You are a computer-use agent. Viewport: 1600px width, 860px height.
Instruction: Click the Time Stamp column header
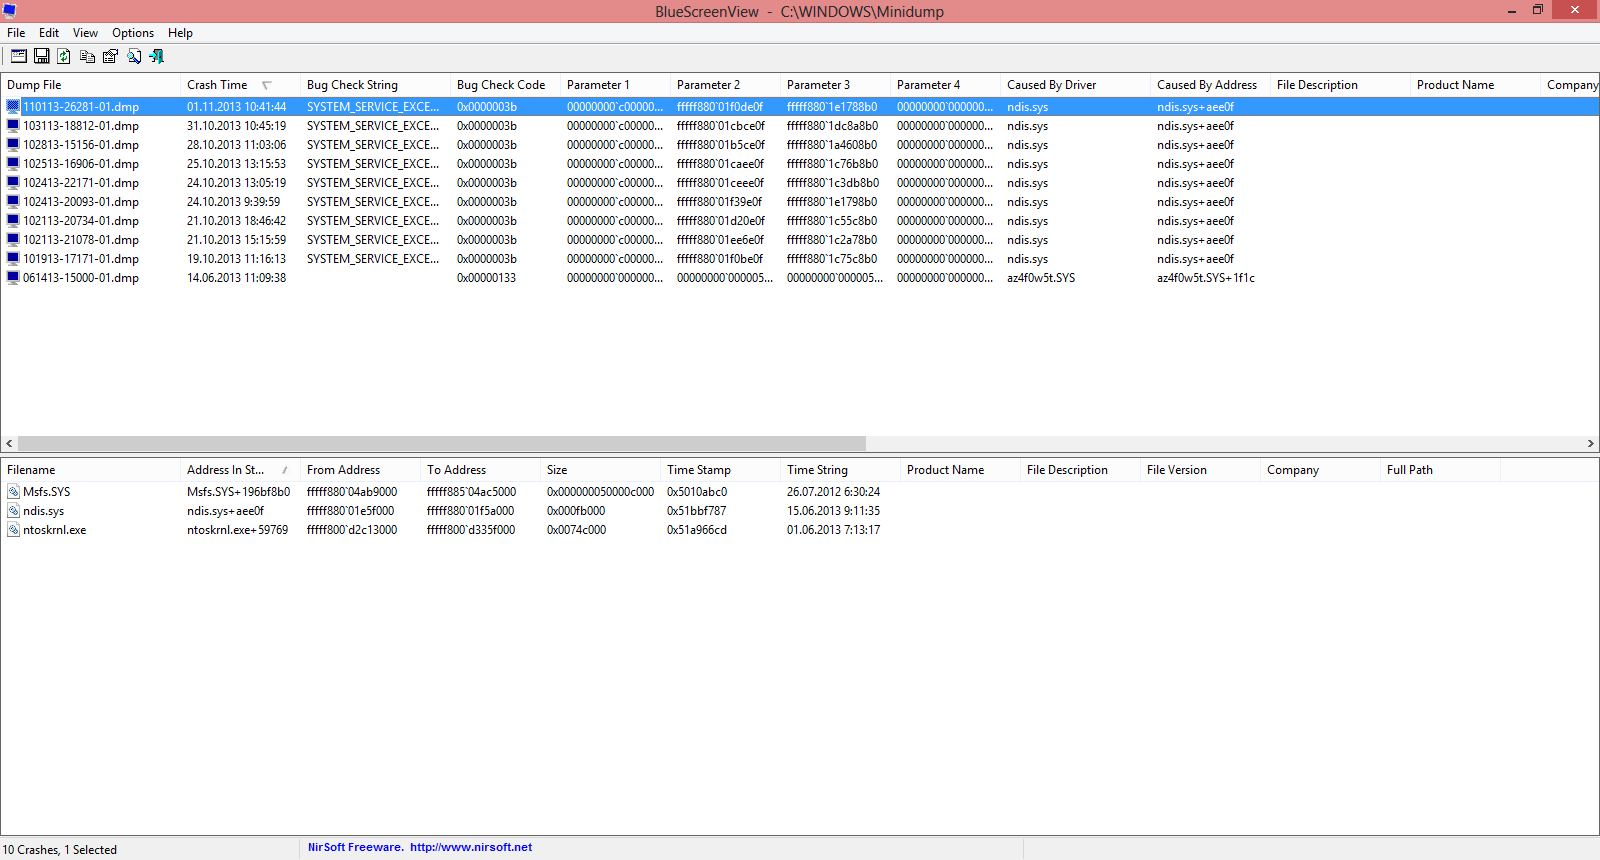(x=720, y=470)
